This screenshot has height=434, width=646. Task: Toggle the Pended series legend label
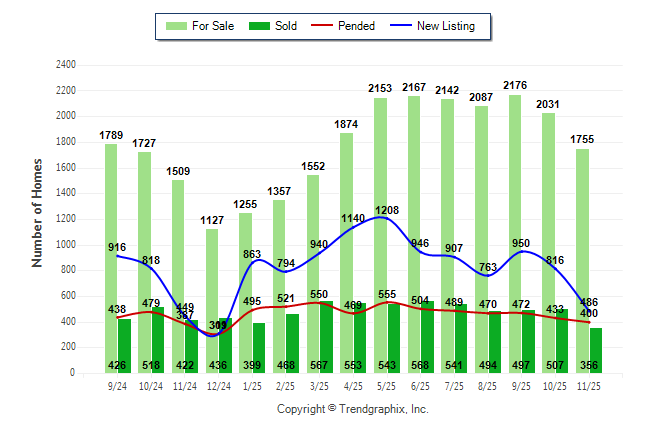tap(357, 26)
